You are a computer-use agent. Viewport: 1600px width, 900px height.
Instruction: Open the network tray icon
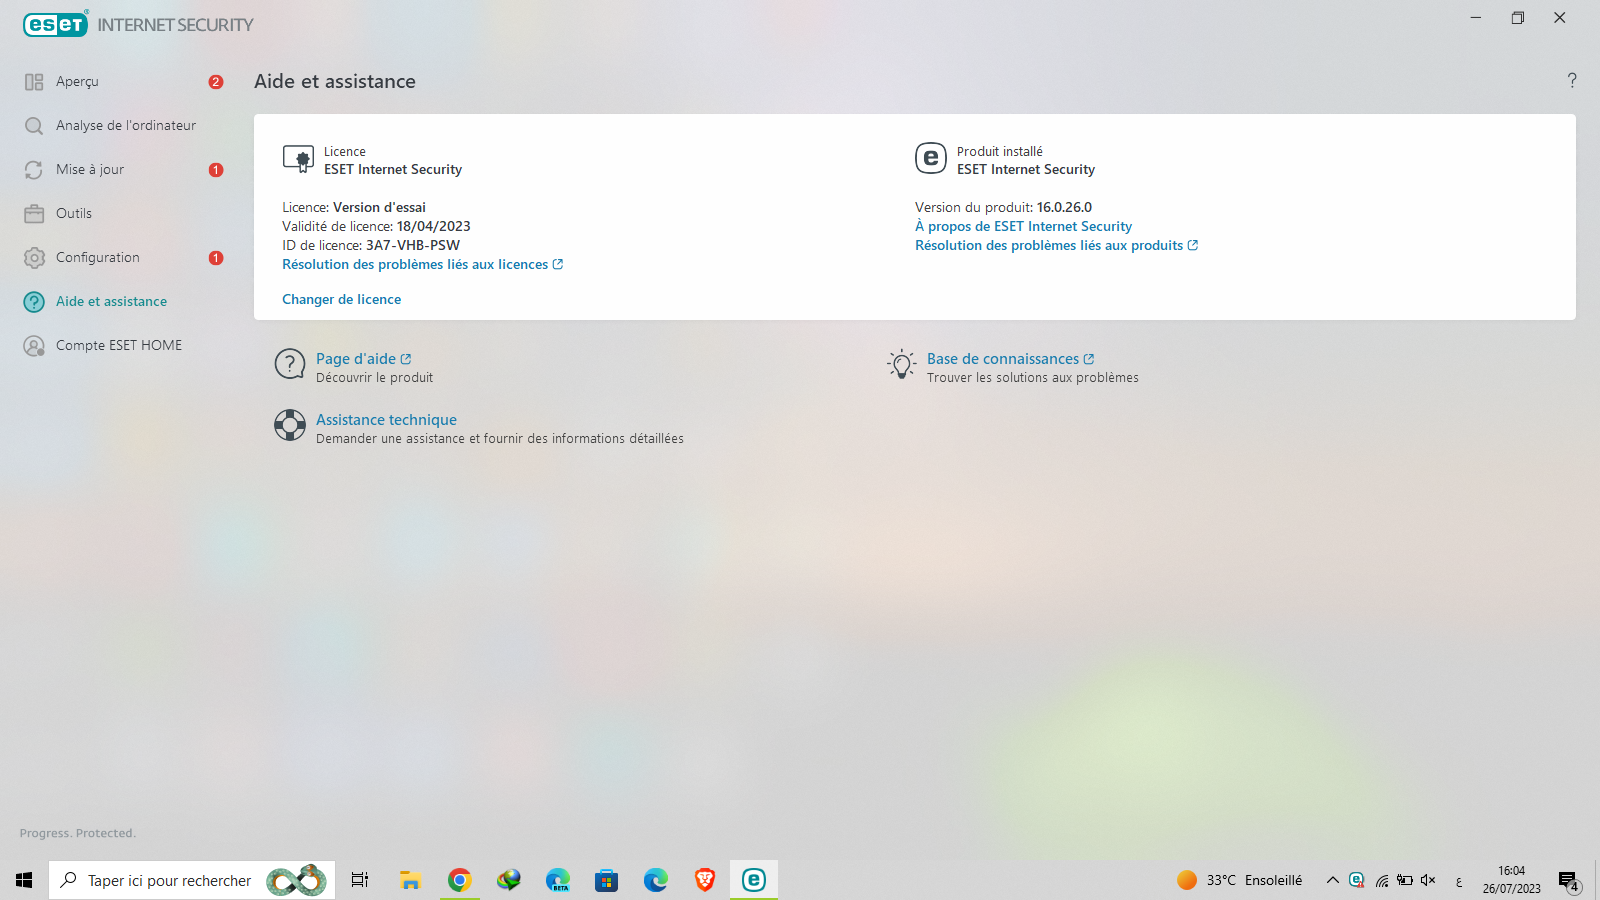(x=1381, y=880)
